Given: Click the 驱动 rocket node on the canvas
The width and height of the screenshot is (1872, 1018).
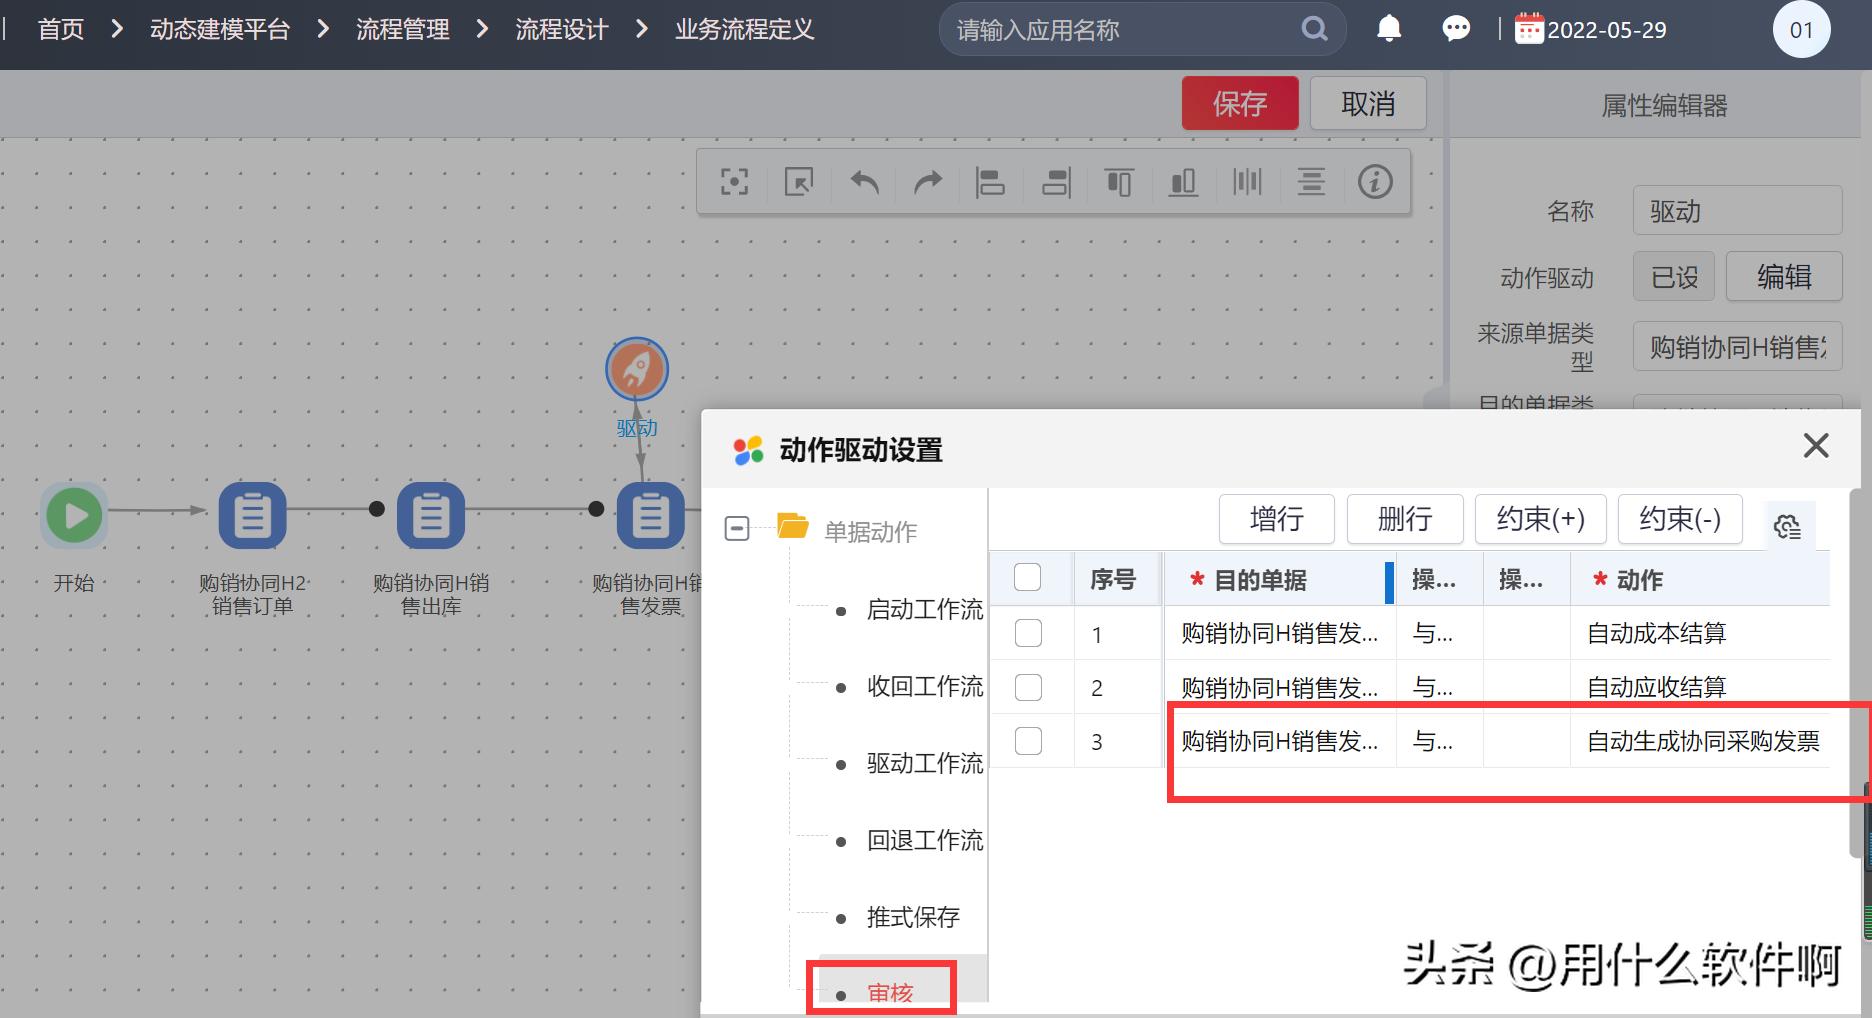Looking at the screenshot, I should 637,368.
